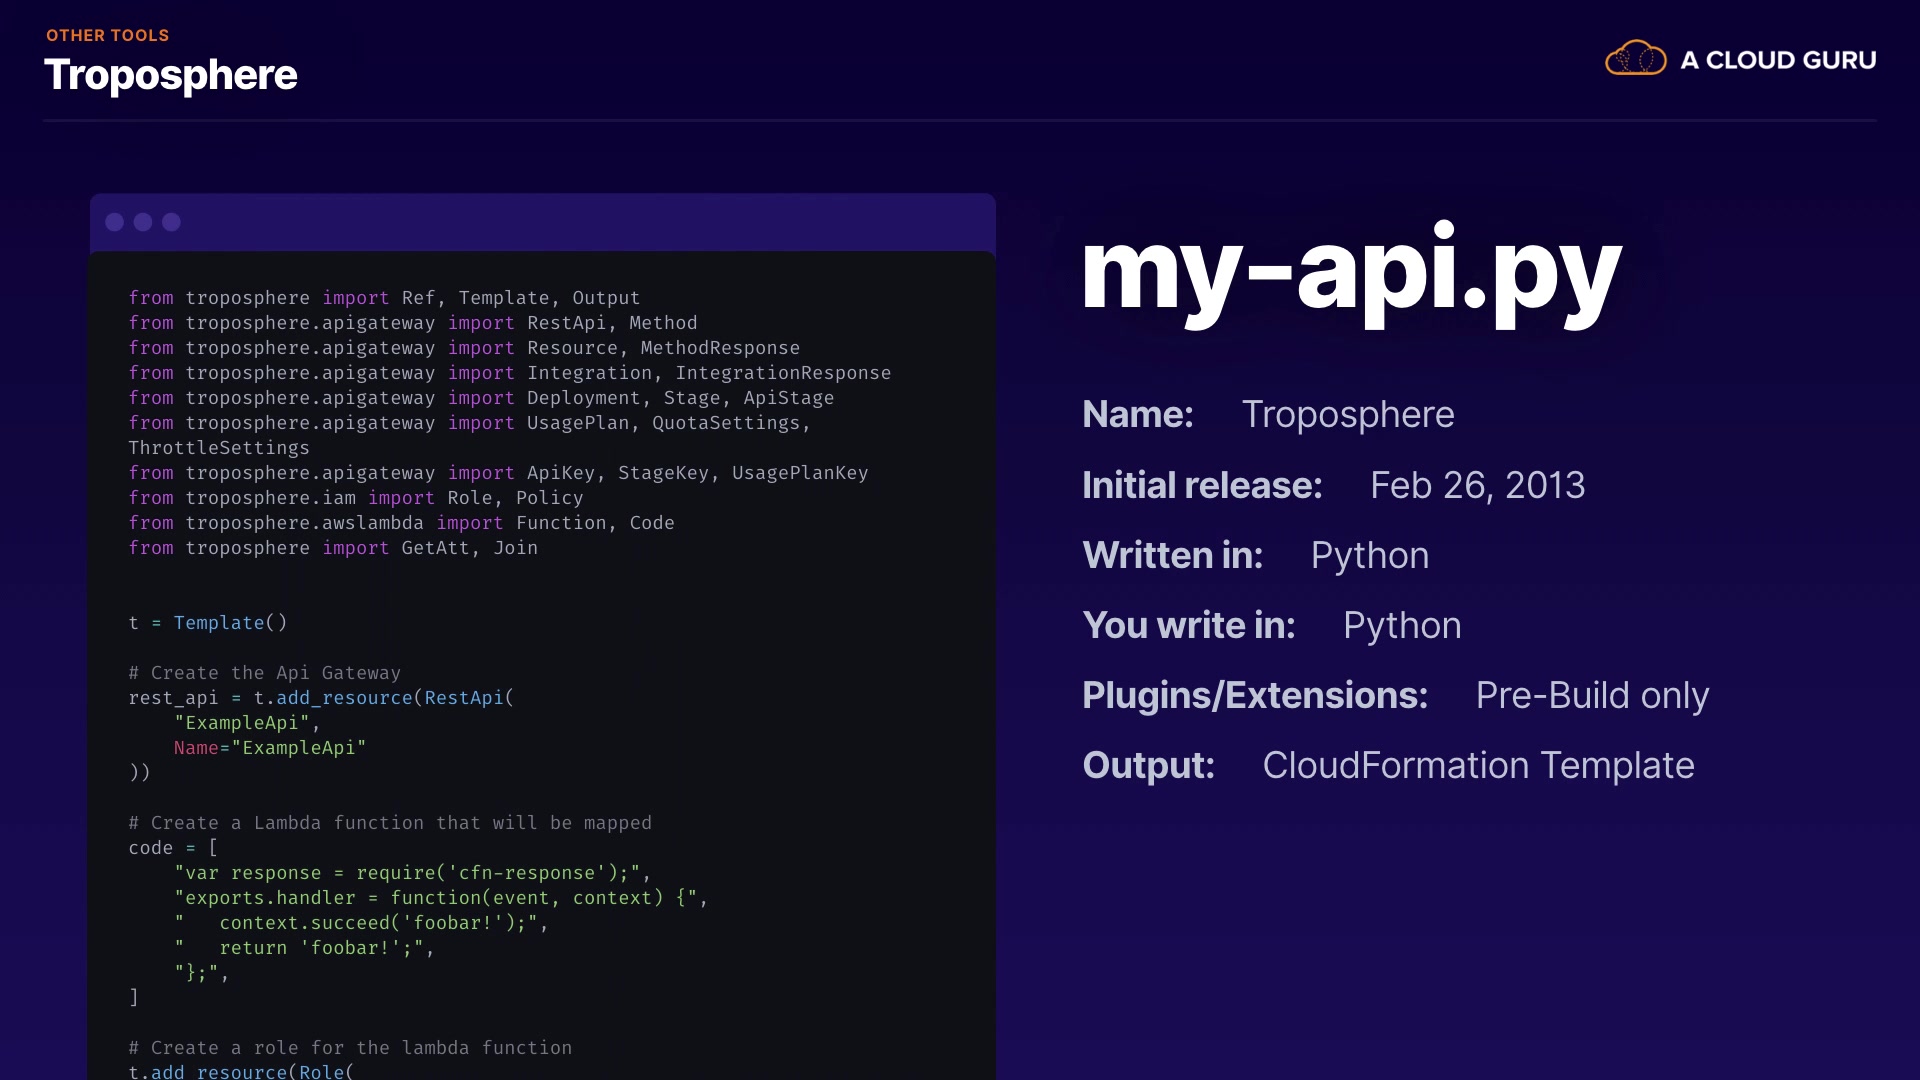Screen dimensions: 1920x1080
Task: Click the third window dot in the code panel
Action: 171,222
